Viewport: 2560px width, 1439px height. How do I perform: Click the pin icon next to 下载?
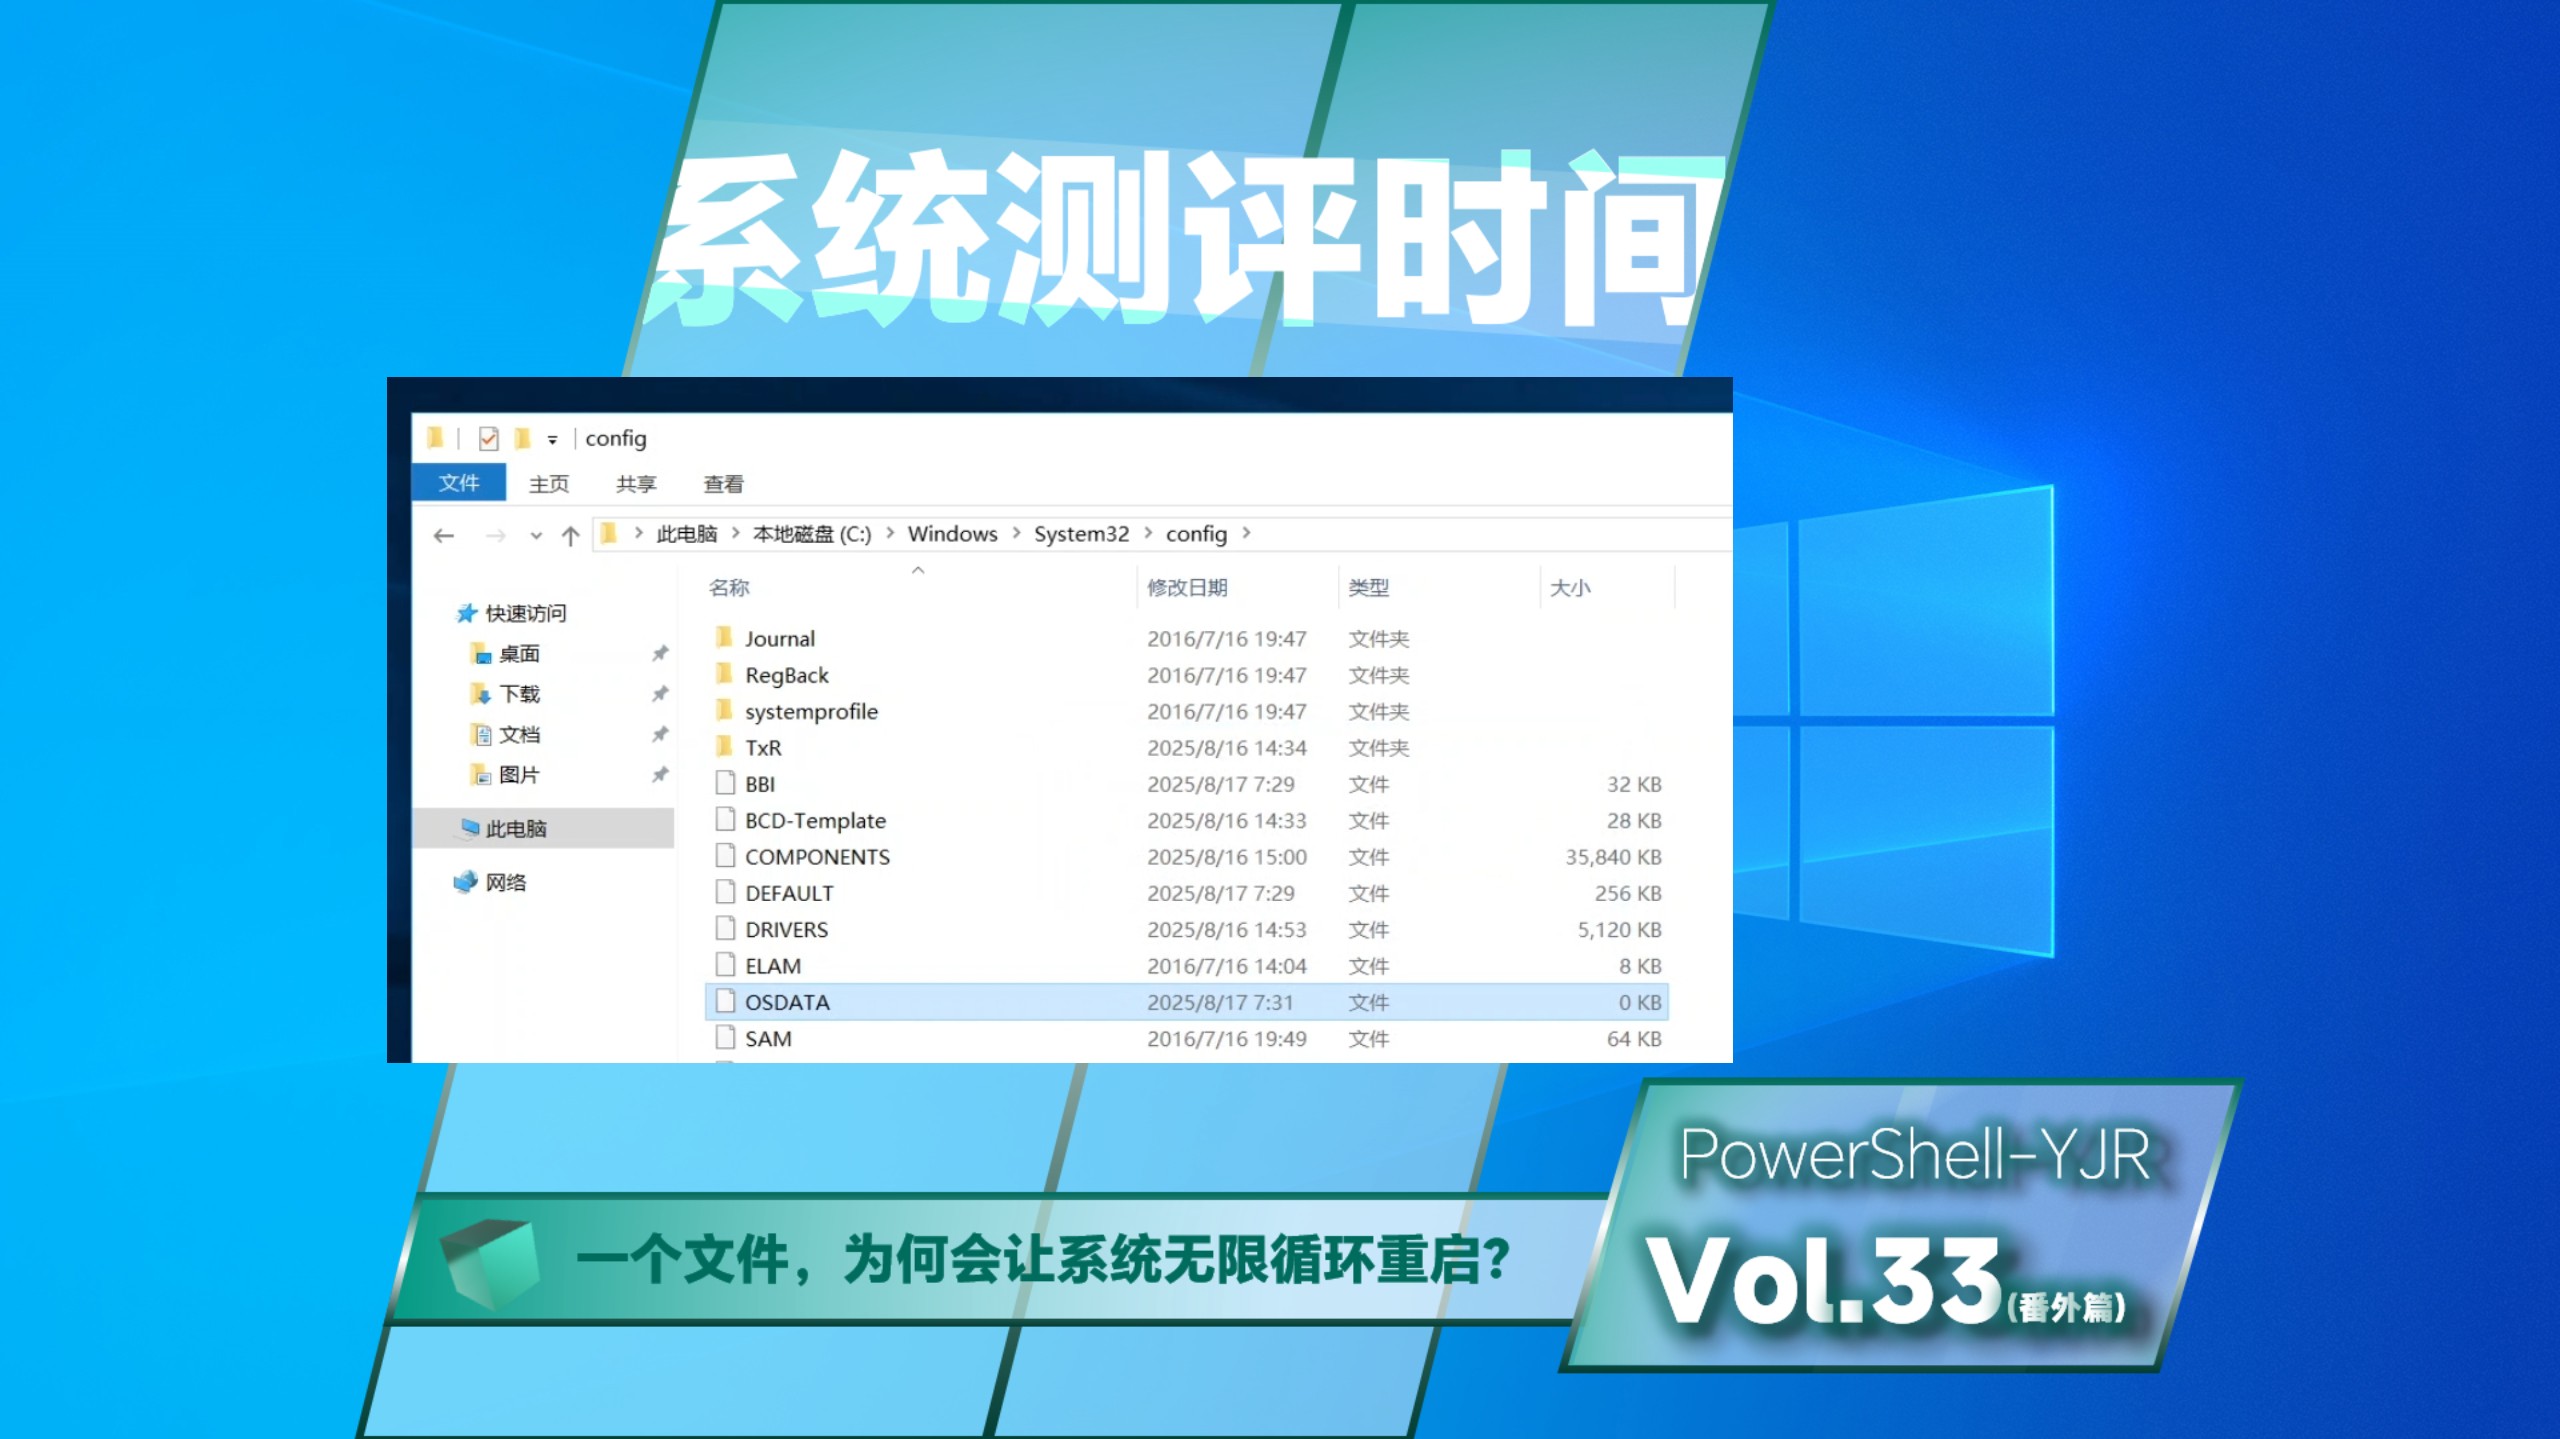(660, 694)
